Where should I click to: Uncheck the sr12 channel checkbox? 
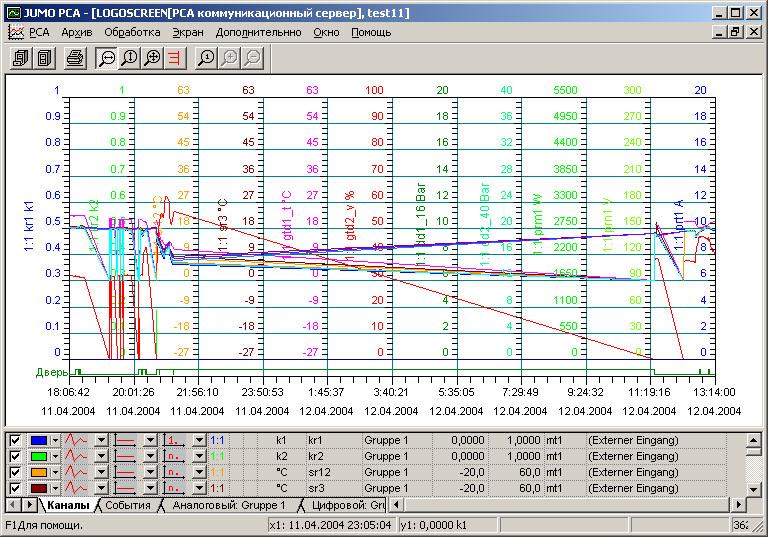pyautogui.click(x=15, y=472)
